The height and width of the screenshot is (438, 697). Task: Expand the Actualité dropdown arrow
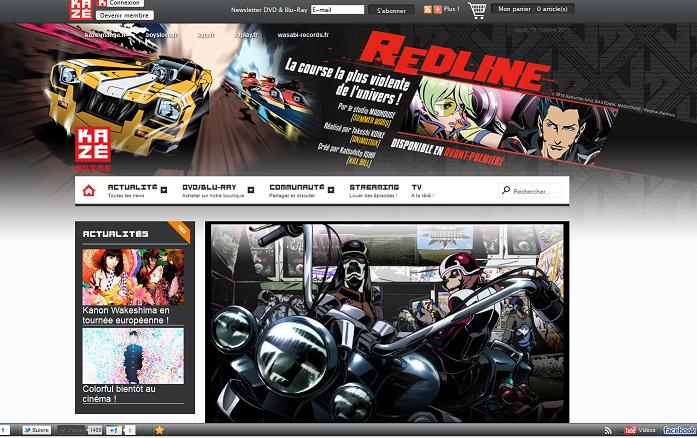[x=164, y=190]
